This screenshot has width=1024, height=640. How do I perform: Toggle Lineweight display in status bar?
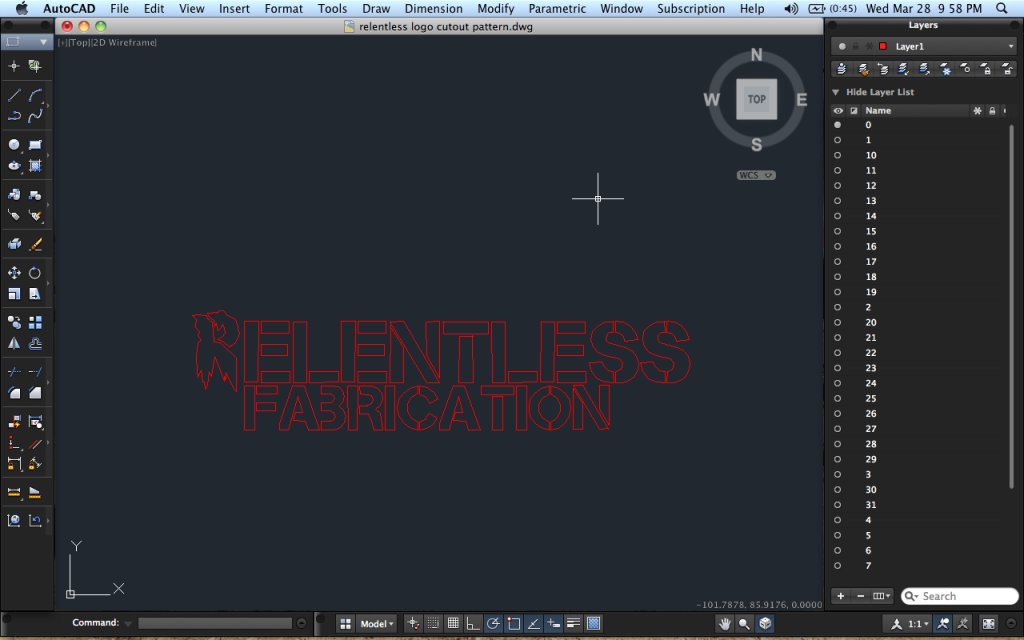(573, 624)
